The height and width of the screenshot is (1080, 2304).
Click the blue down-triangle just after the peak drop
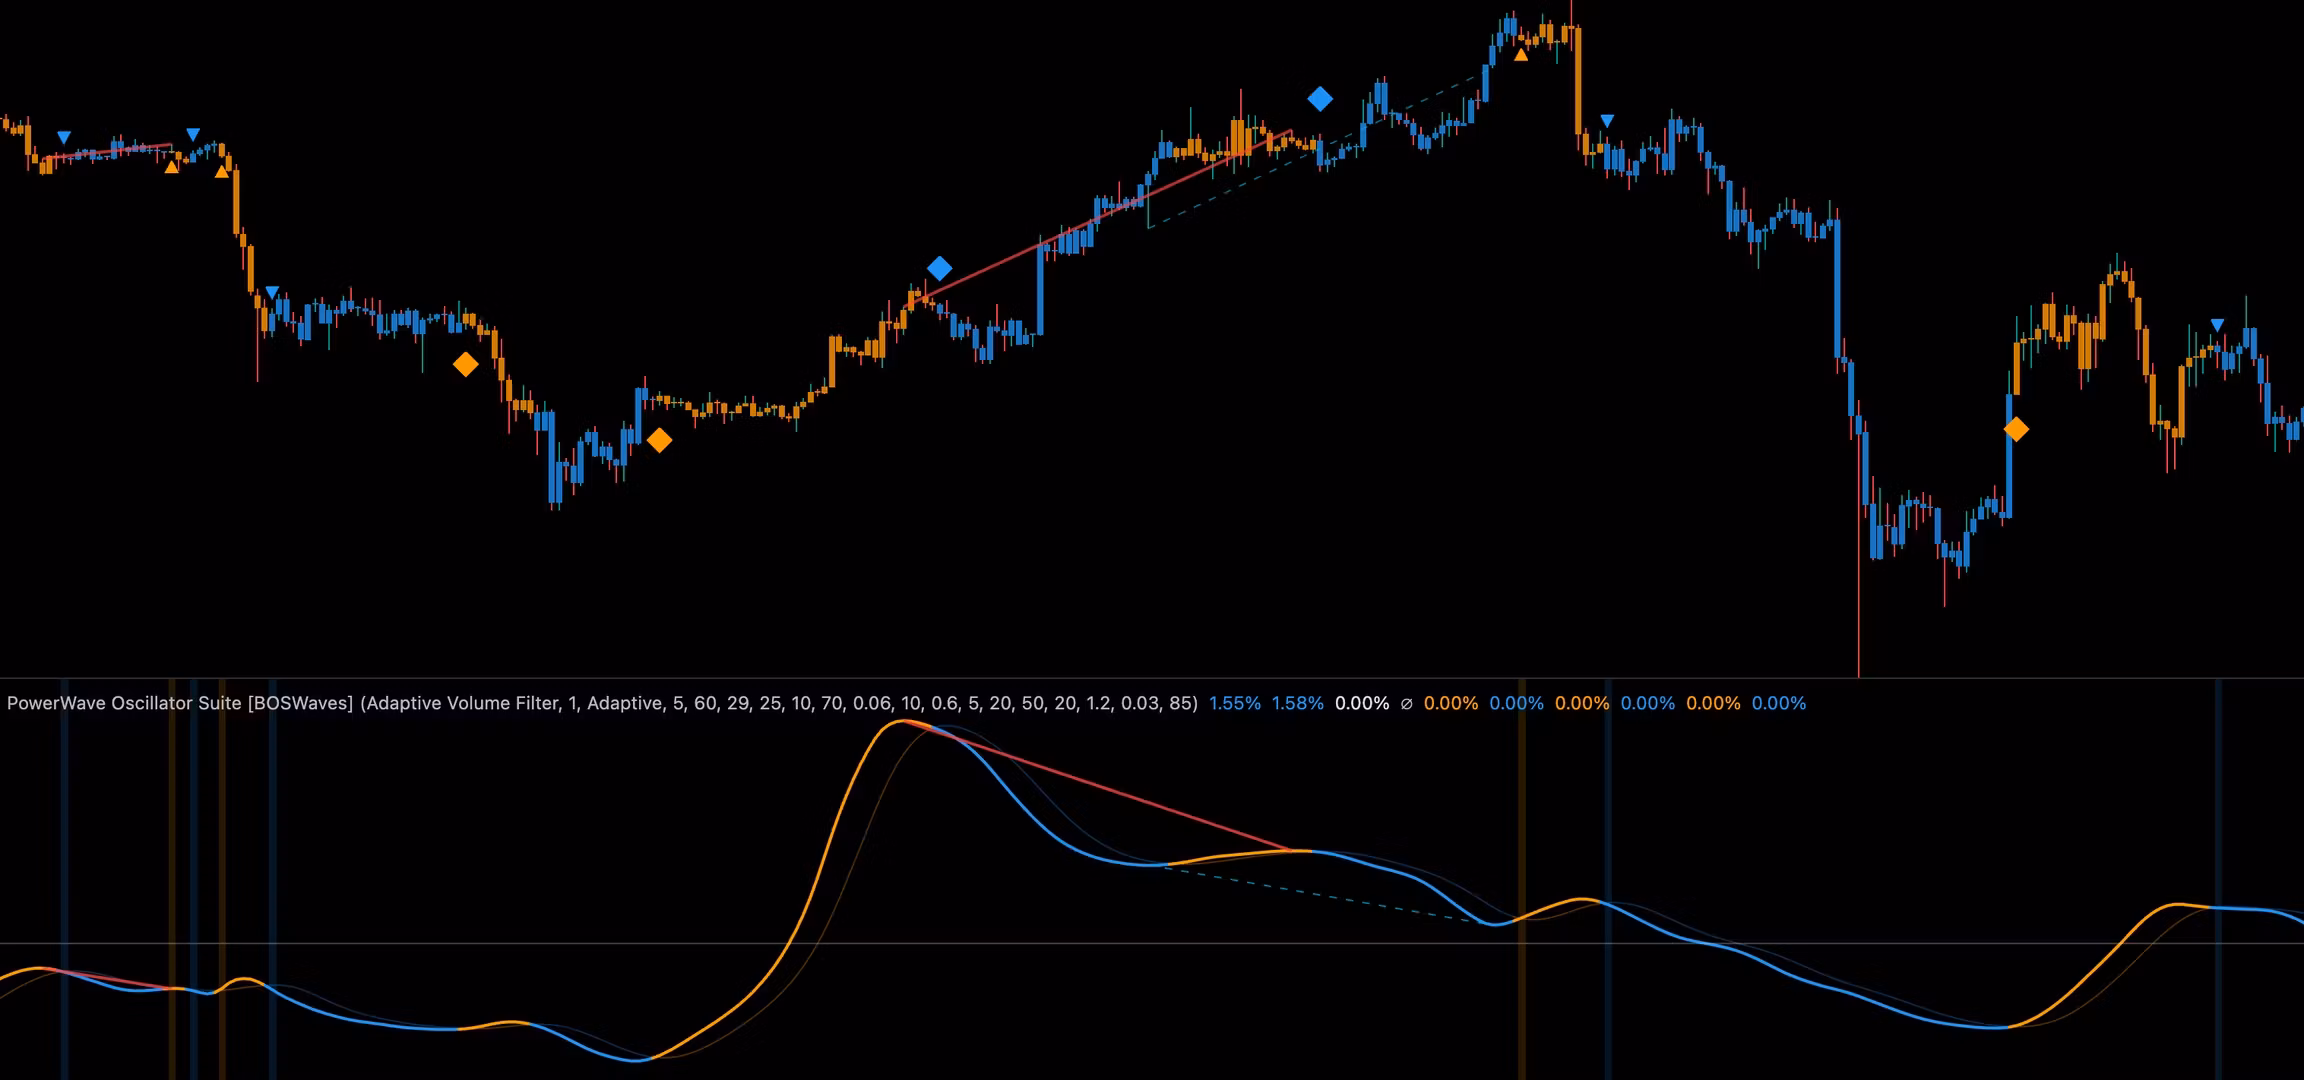coord(1607,121)
